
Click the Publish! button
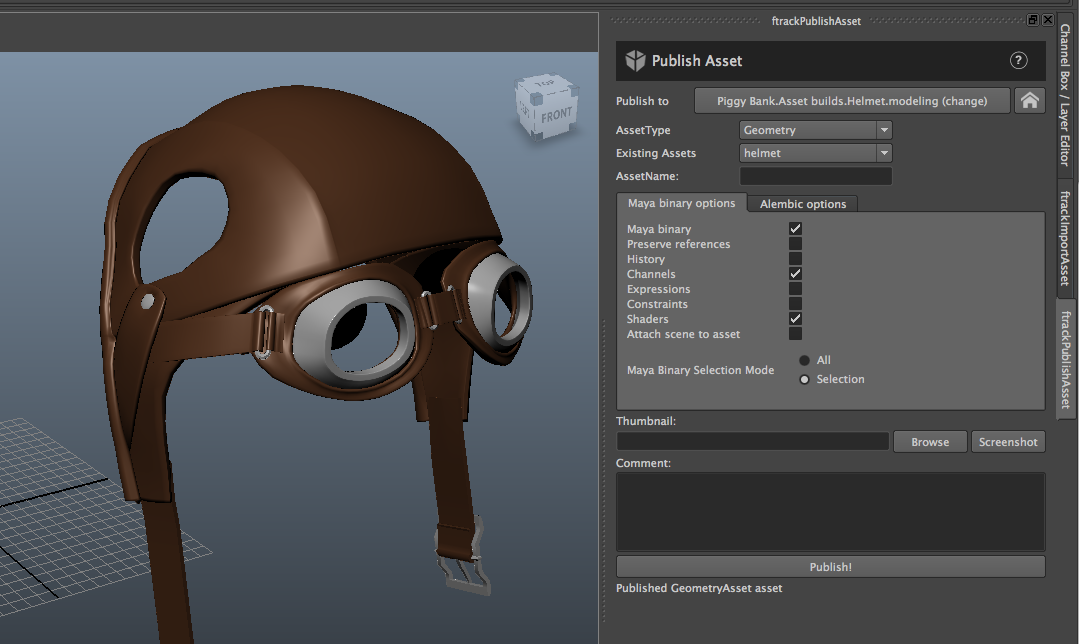click(x=831, y=567)
